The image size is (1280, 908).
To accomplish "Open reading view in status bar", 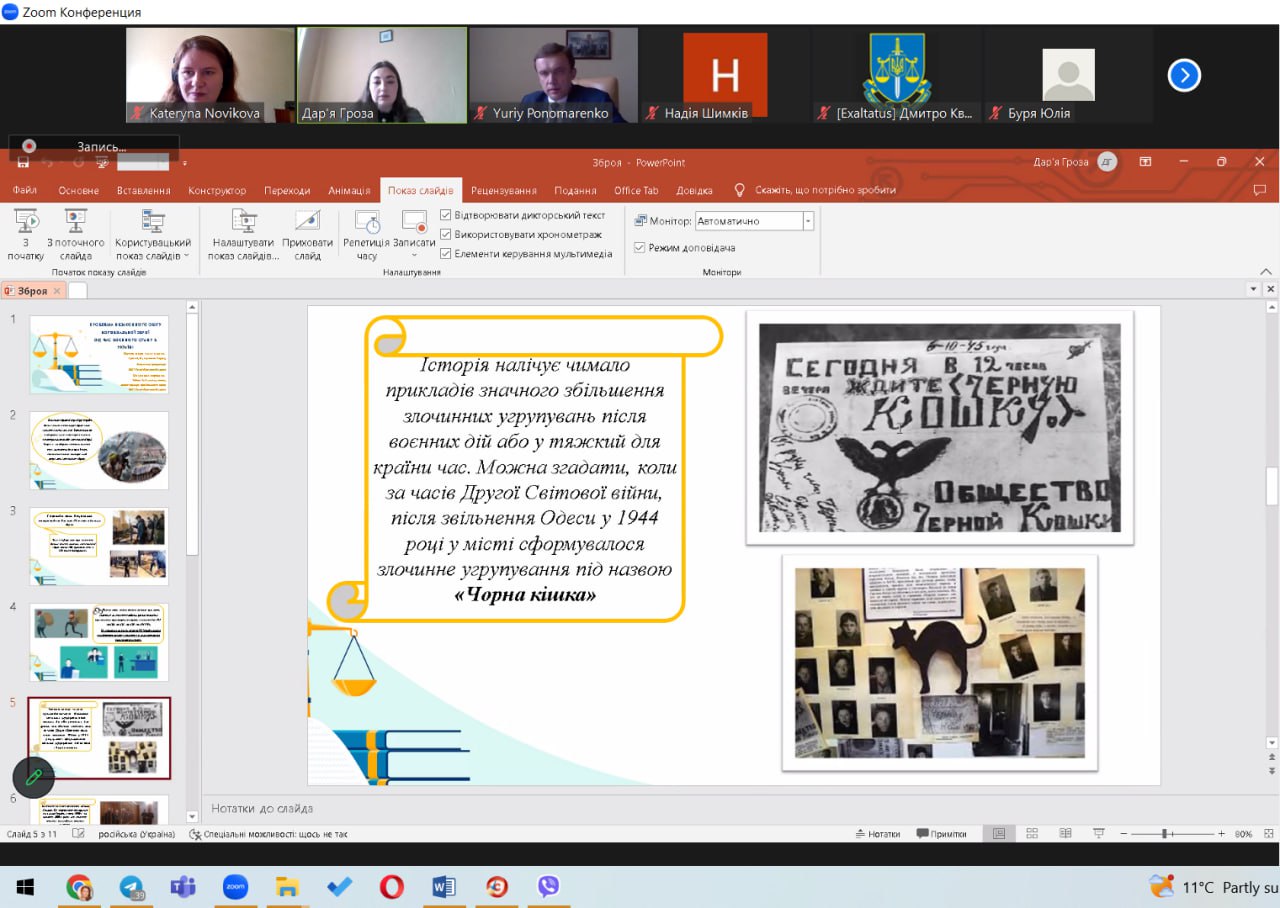I will point(1064,833).
